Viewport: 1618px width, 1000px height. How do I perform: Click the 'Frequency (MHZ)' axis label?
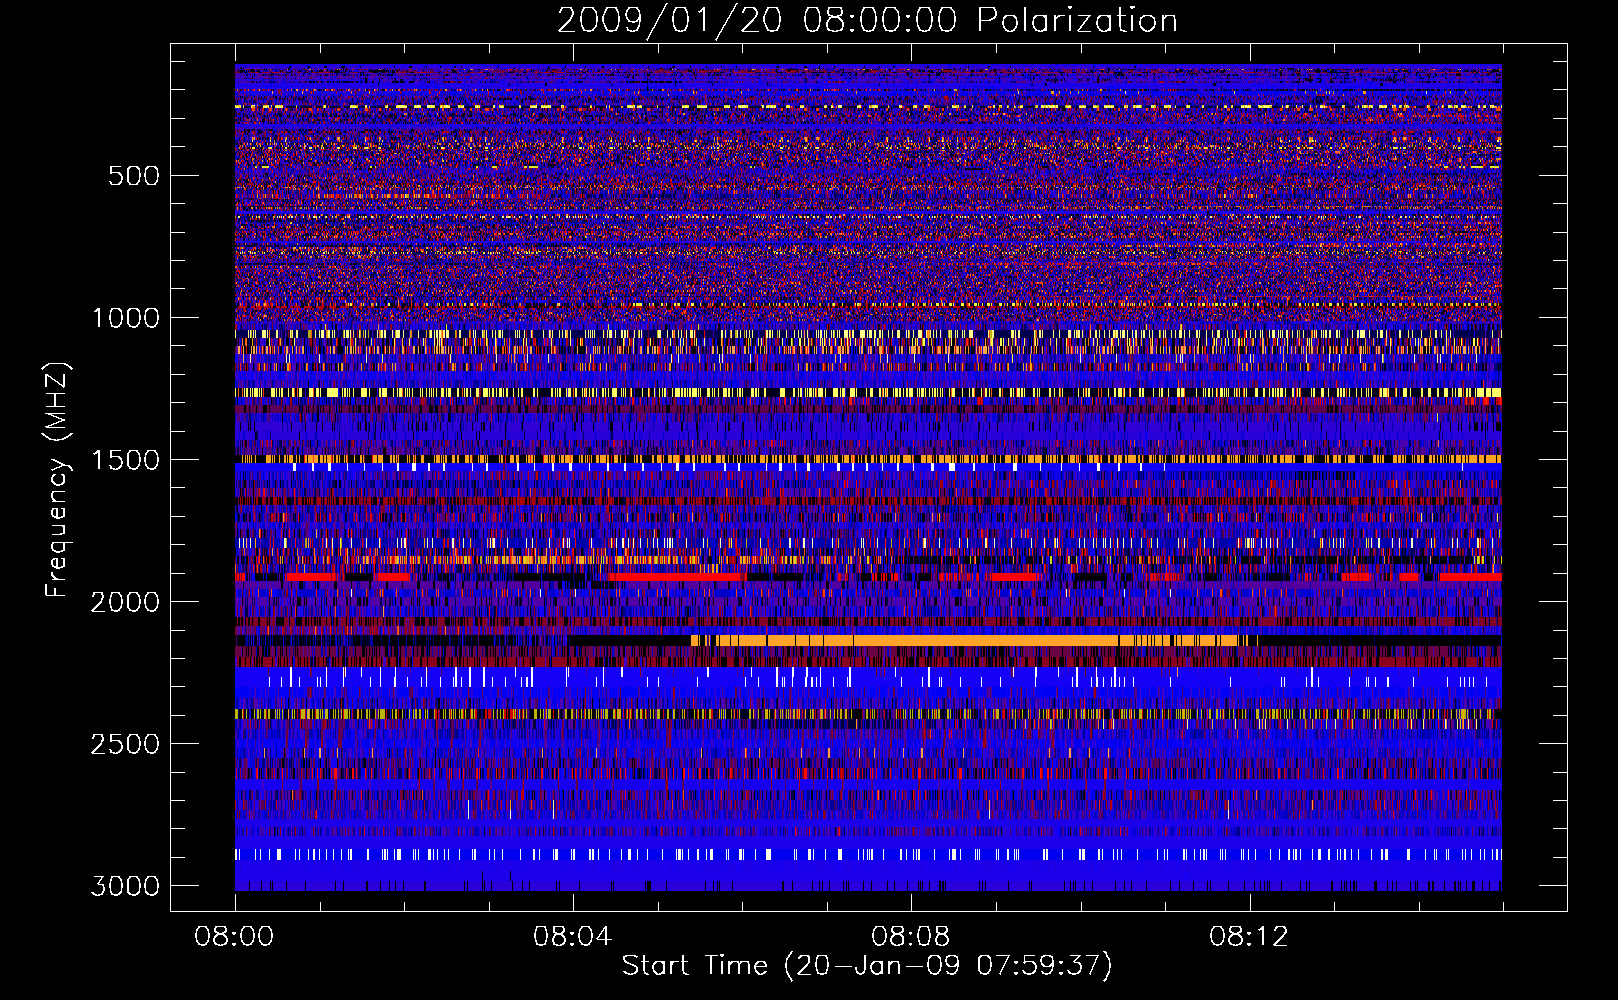coord(58,480)
